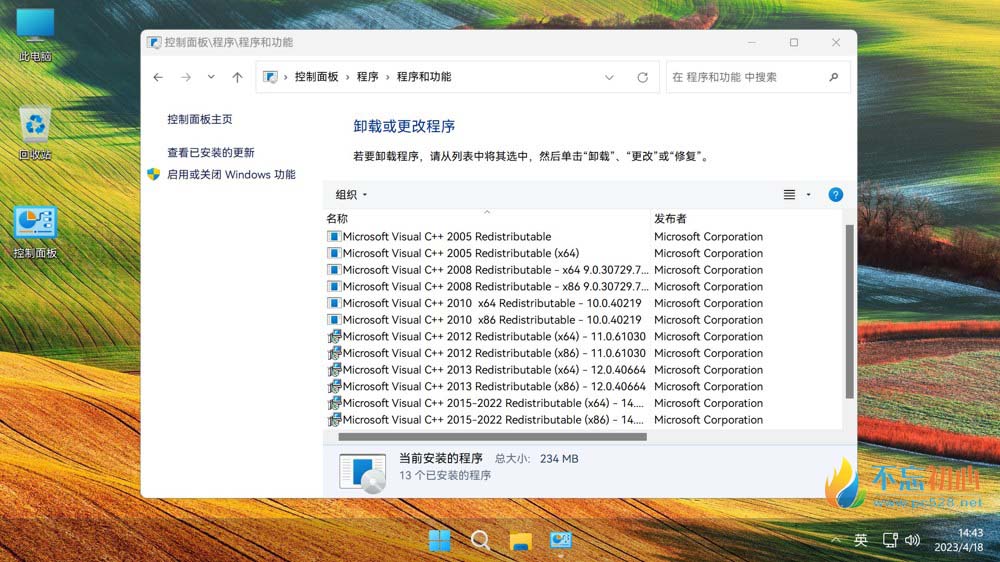
Task: Navigate to 控制面板 breadcrumb
Action: coord(316,77)
